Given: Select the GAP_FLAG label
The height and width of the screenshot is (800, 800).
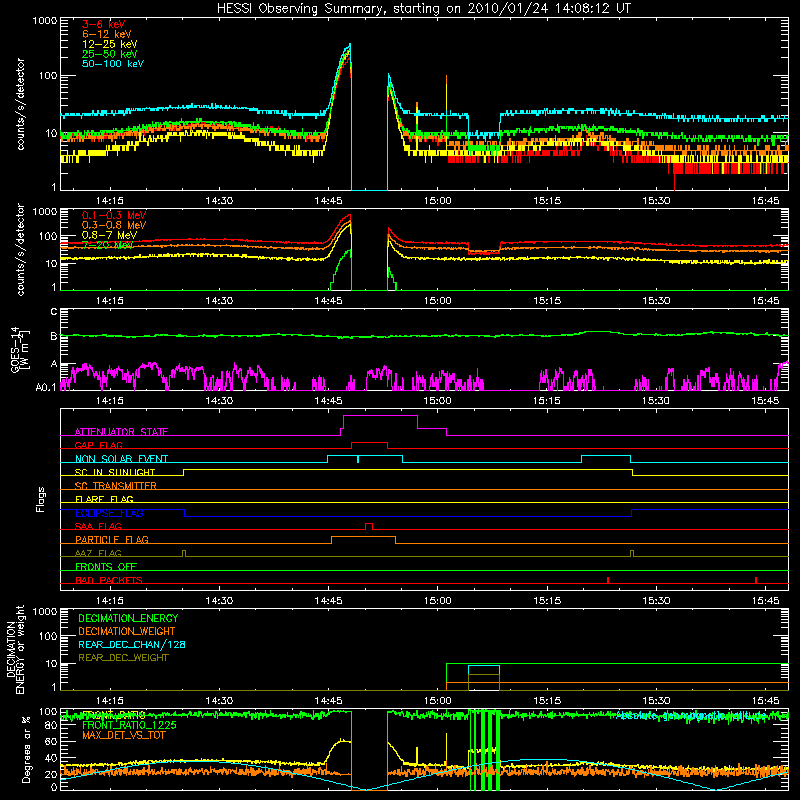Looking at the screenshot, I should pyautogui.click(x=99, y=445).
